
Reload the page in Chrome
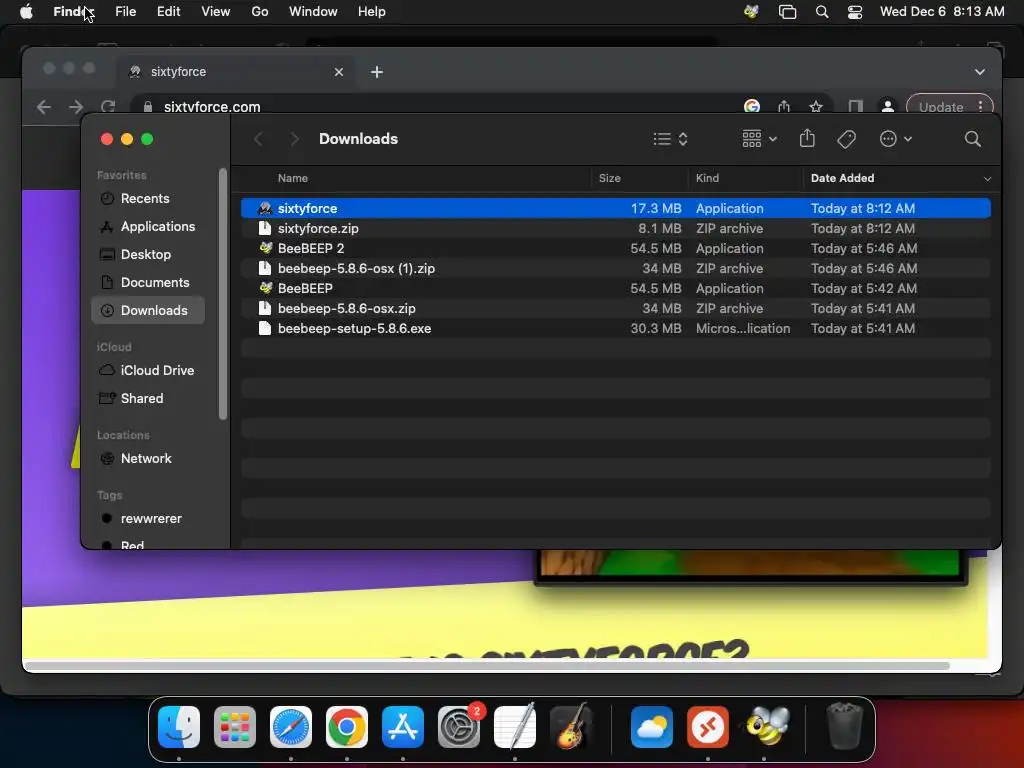tap(108, 106)
